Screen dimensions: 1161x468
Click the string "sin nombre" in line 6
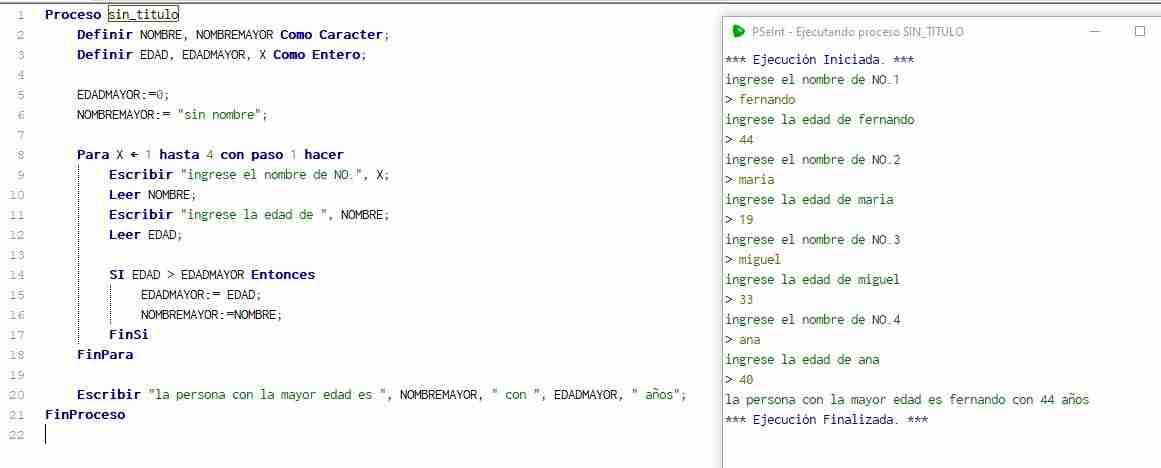[218, 115]
